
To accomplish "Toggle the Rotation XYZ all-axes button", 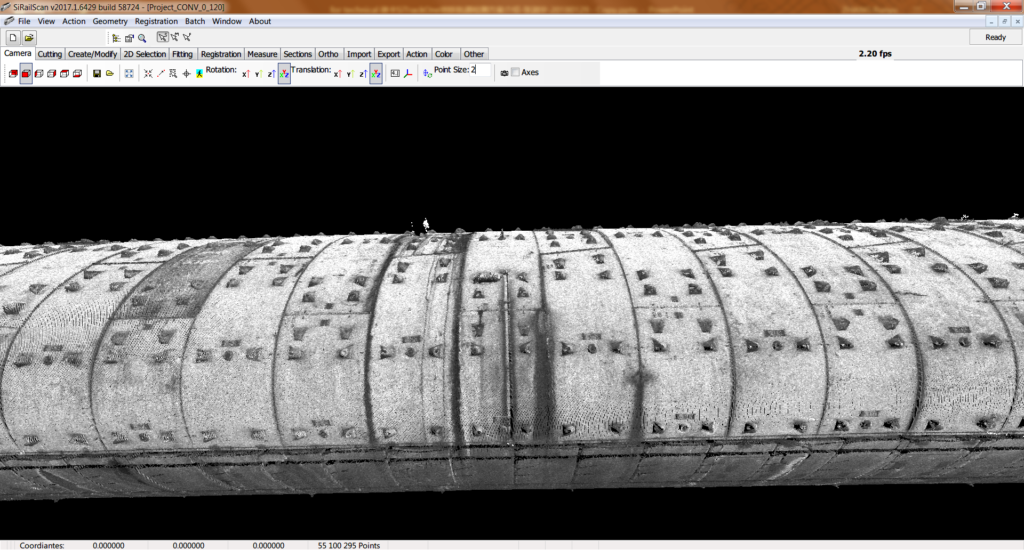I will coord(284,73).
